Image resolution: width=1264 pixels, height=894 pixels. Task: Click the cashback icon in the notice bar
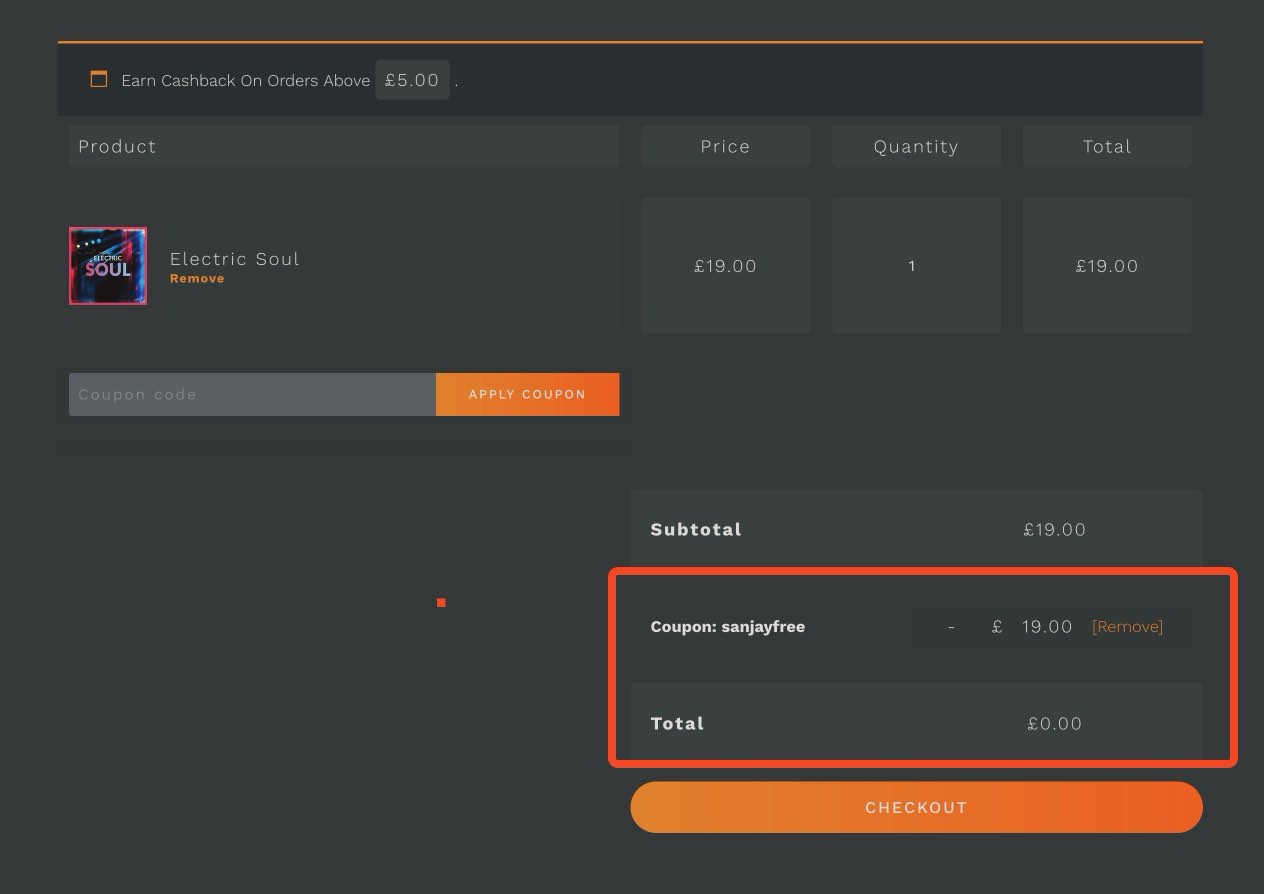click(98, 79)
